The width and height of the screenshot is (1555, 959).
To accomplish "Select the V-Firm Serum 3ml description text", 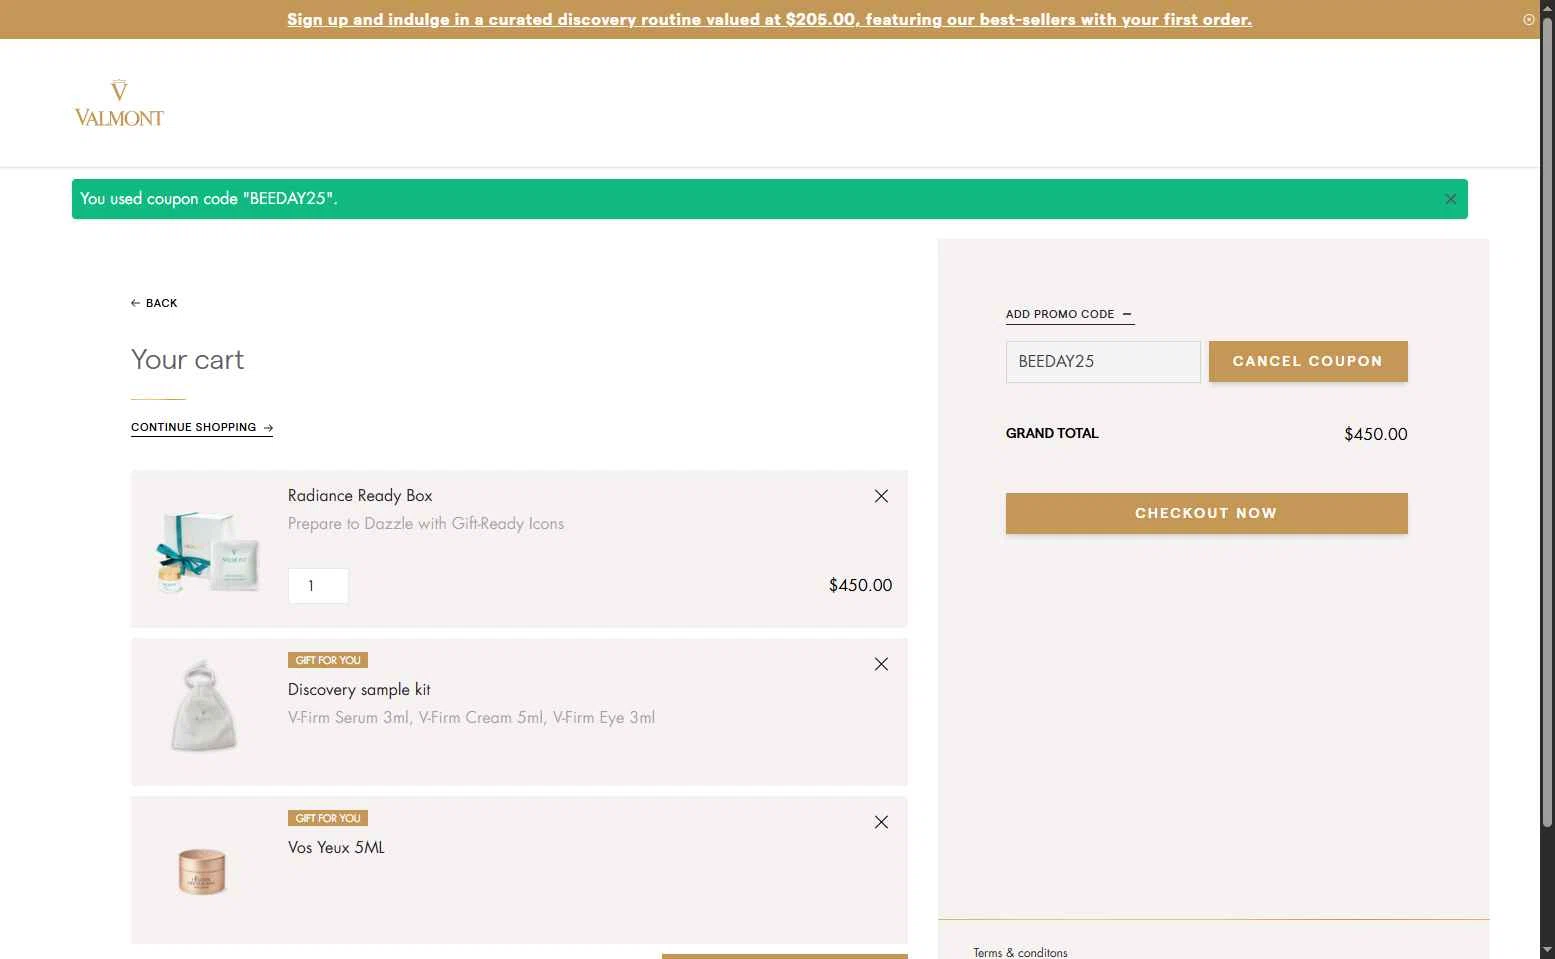I will coord(471,718).
